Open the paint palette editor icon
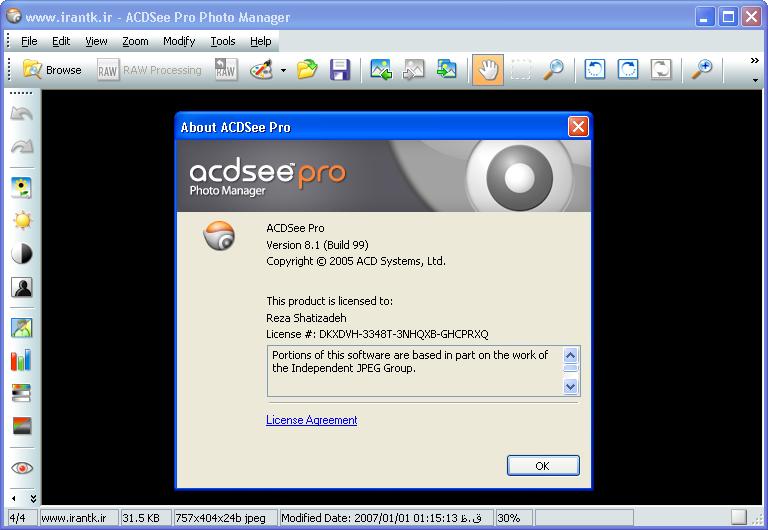Image resolution: width=768 pixels, height=530 pixels. (261, 70)
